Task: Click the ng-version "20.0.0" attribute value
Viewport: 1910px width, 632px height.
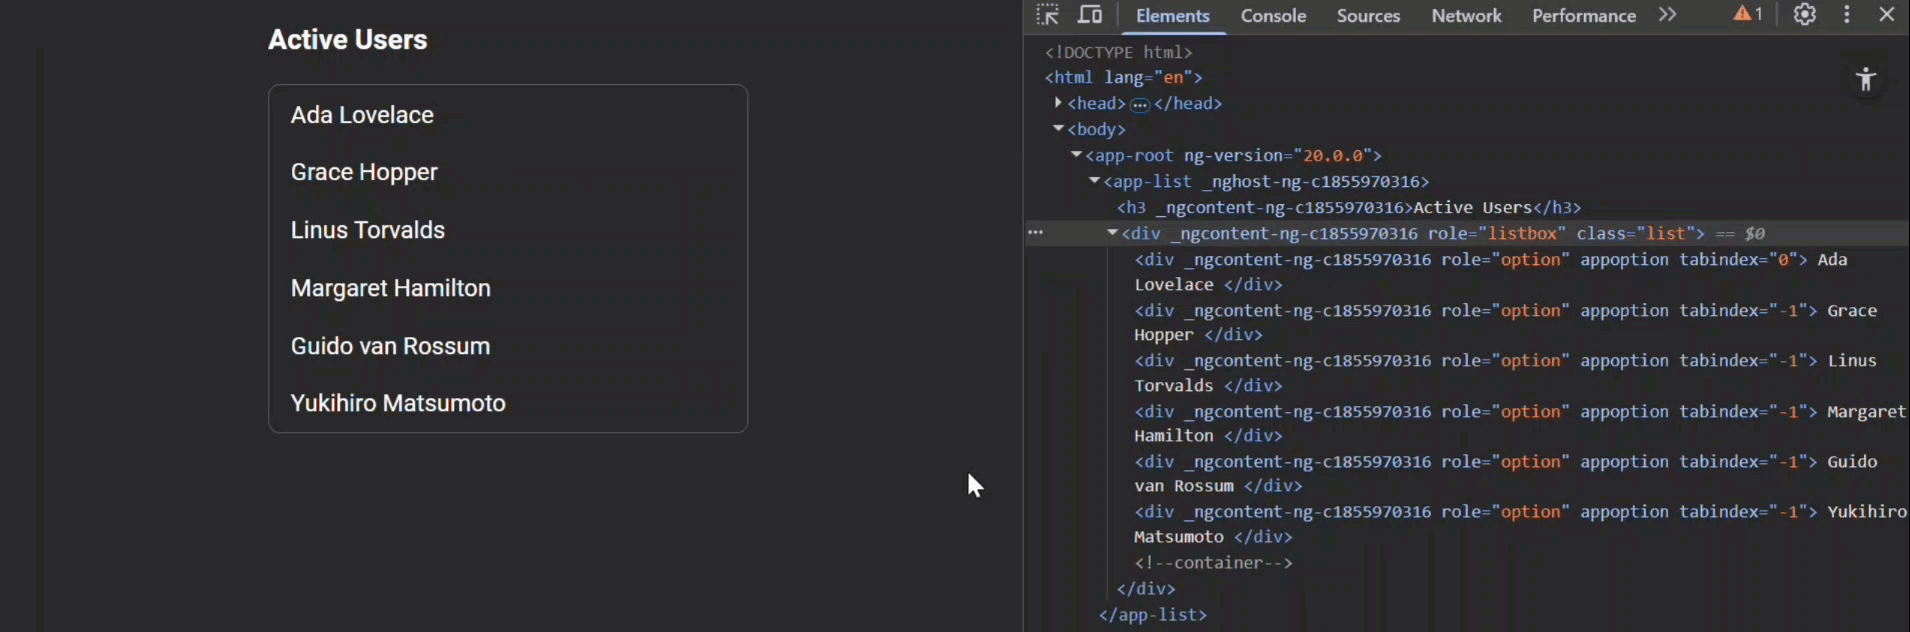Action: click(1333, 155)
